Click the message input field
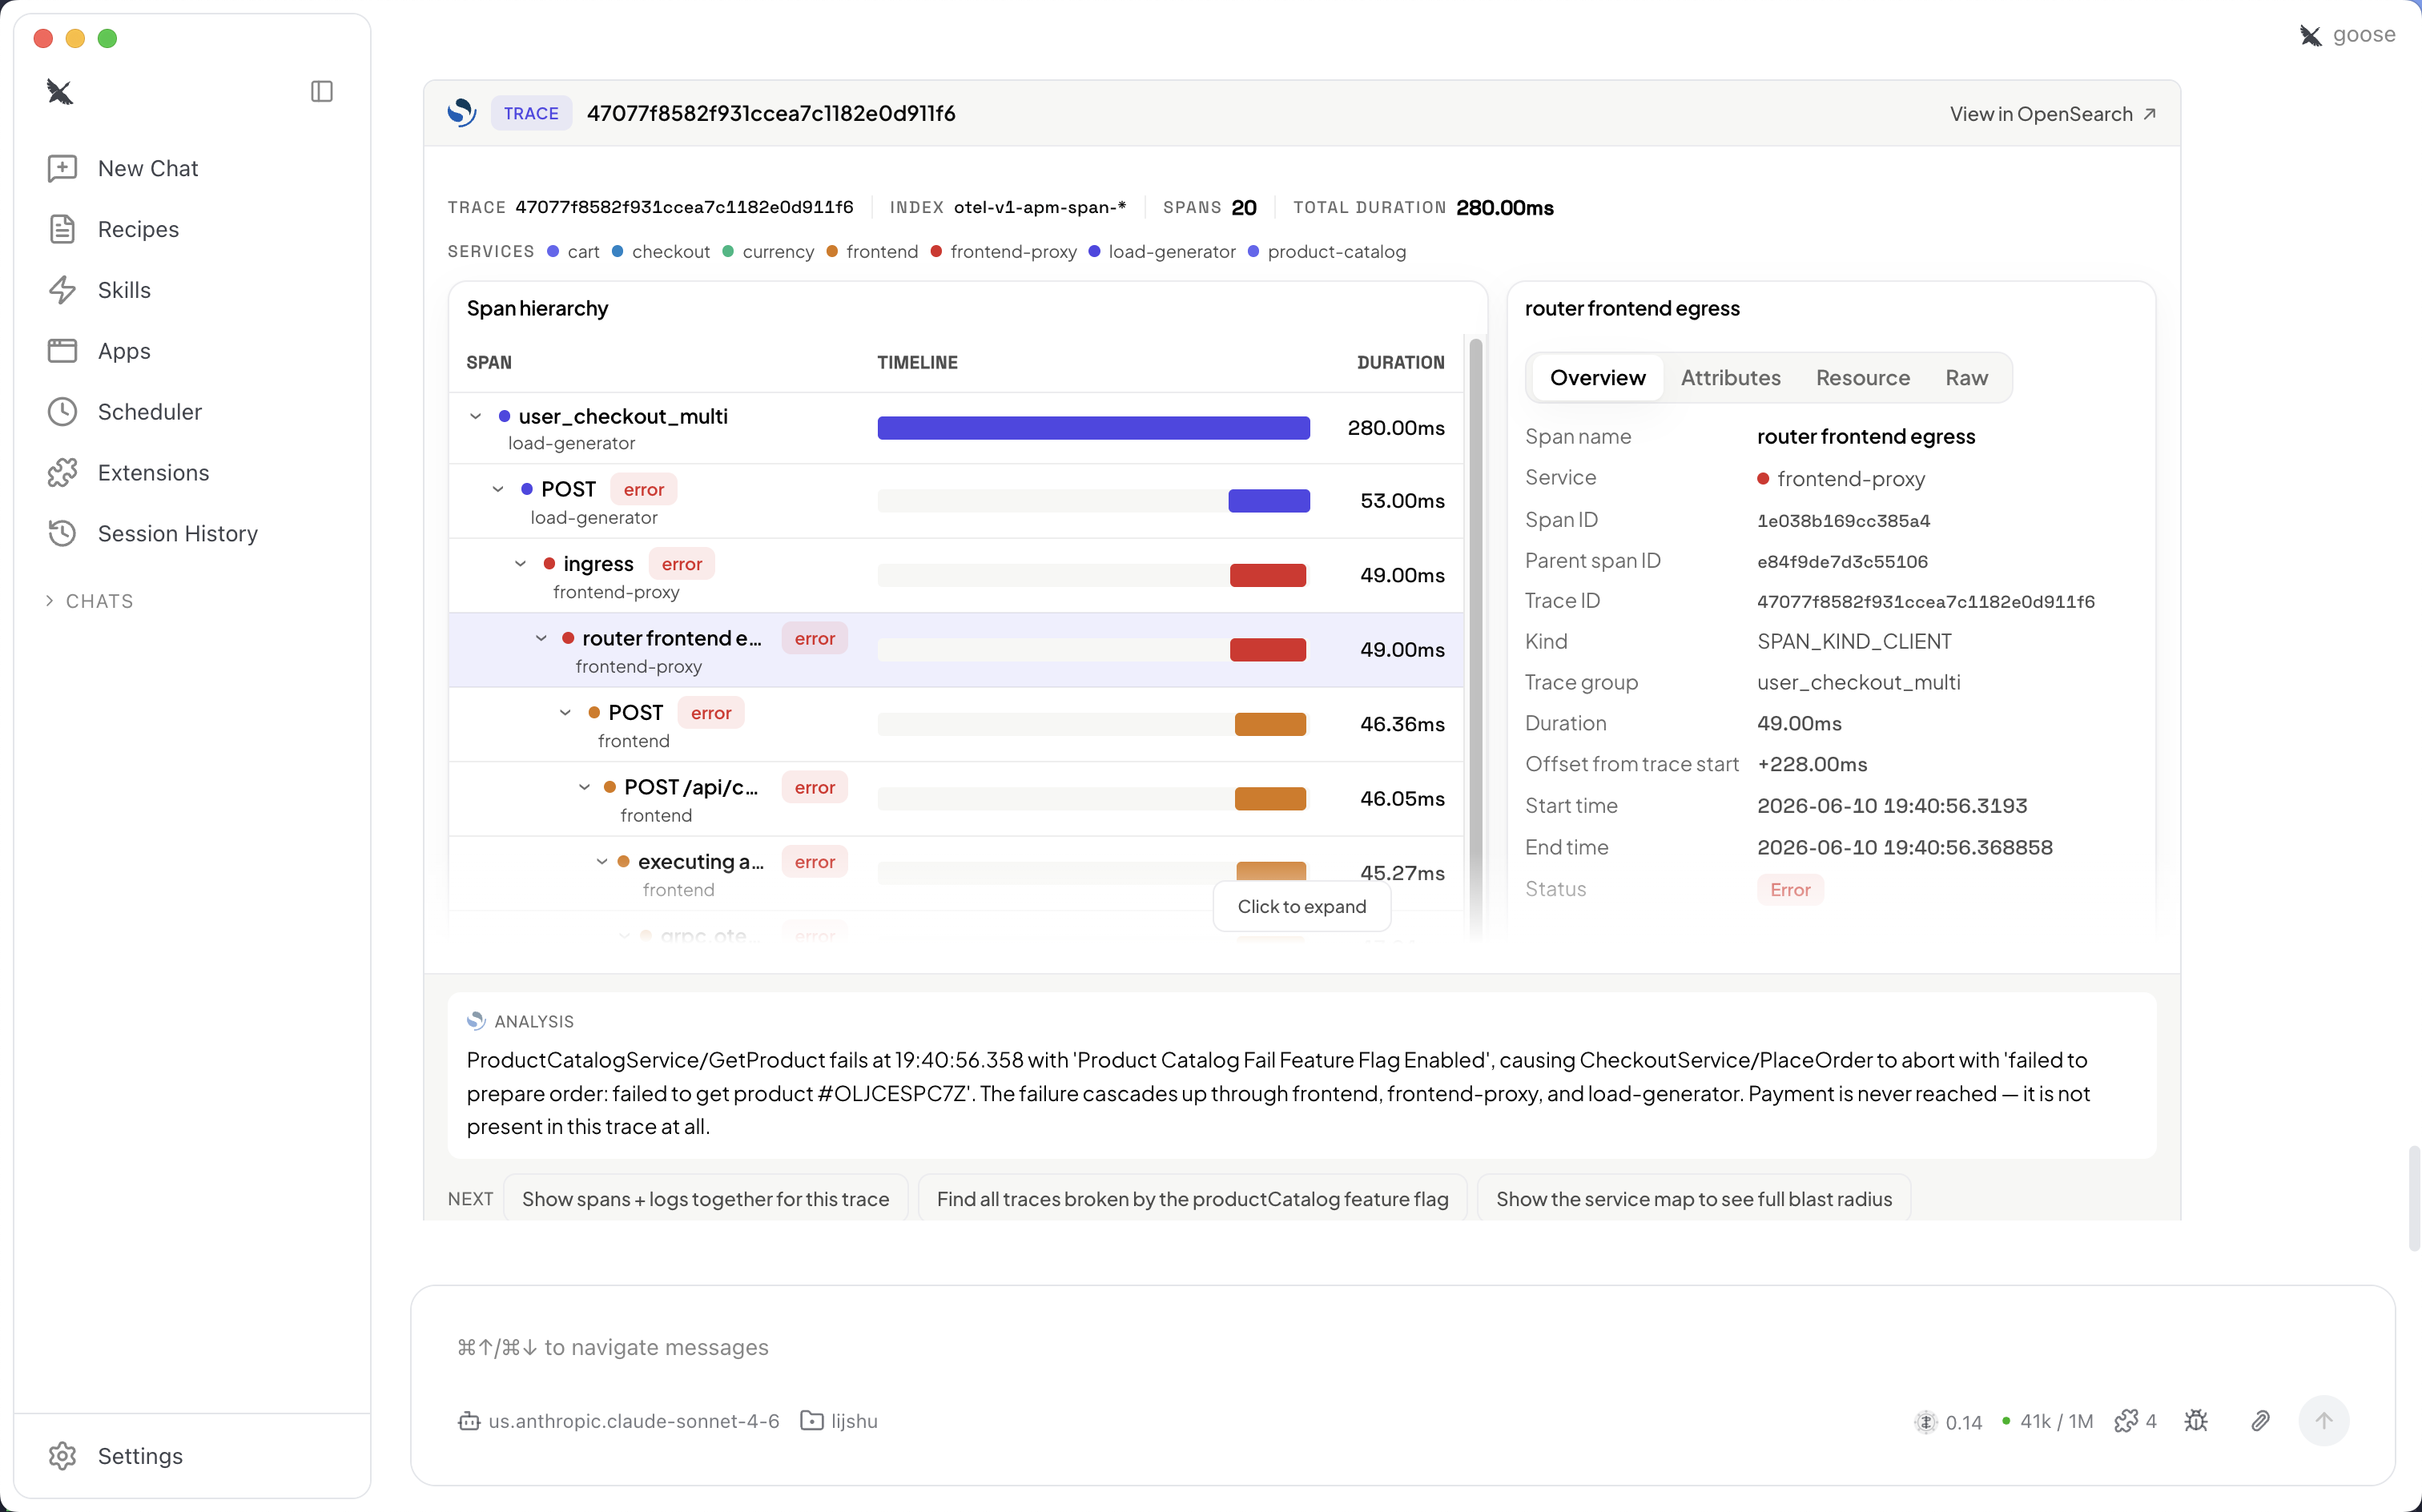2422x1512 pixels. pos(1400,1347)
